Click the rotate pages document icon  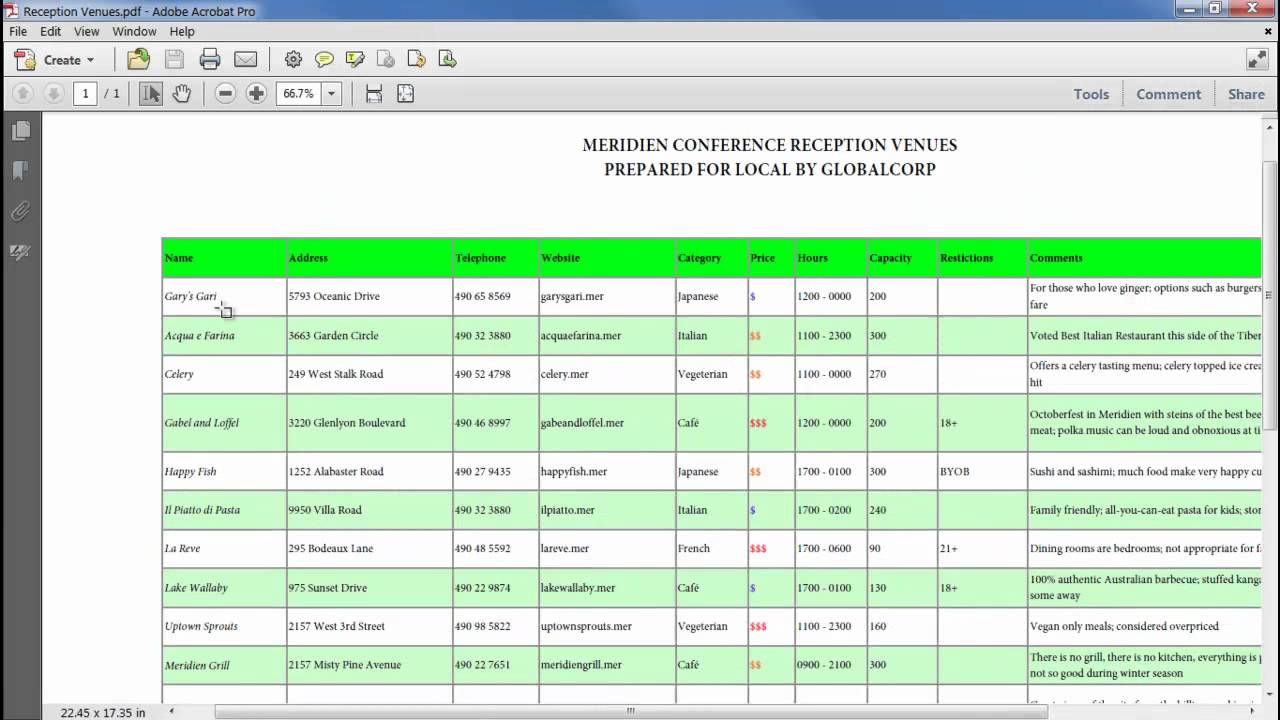click(417, 60)
